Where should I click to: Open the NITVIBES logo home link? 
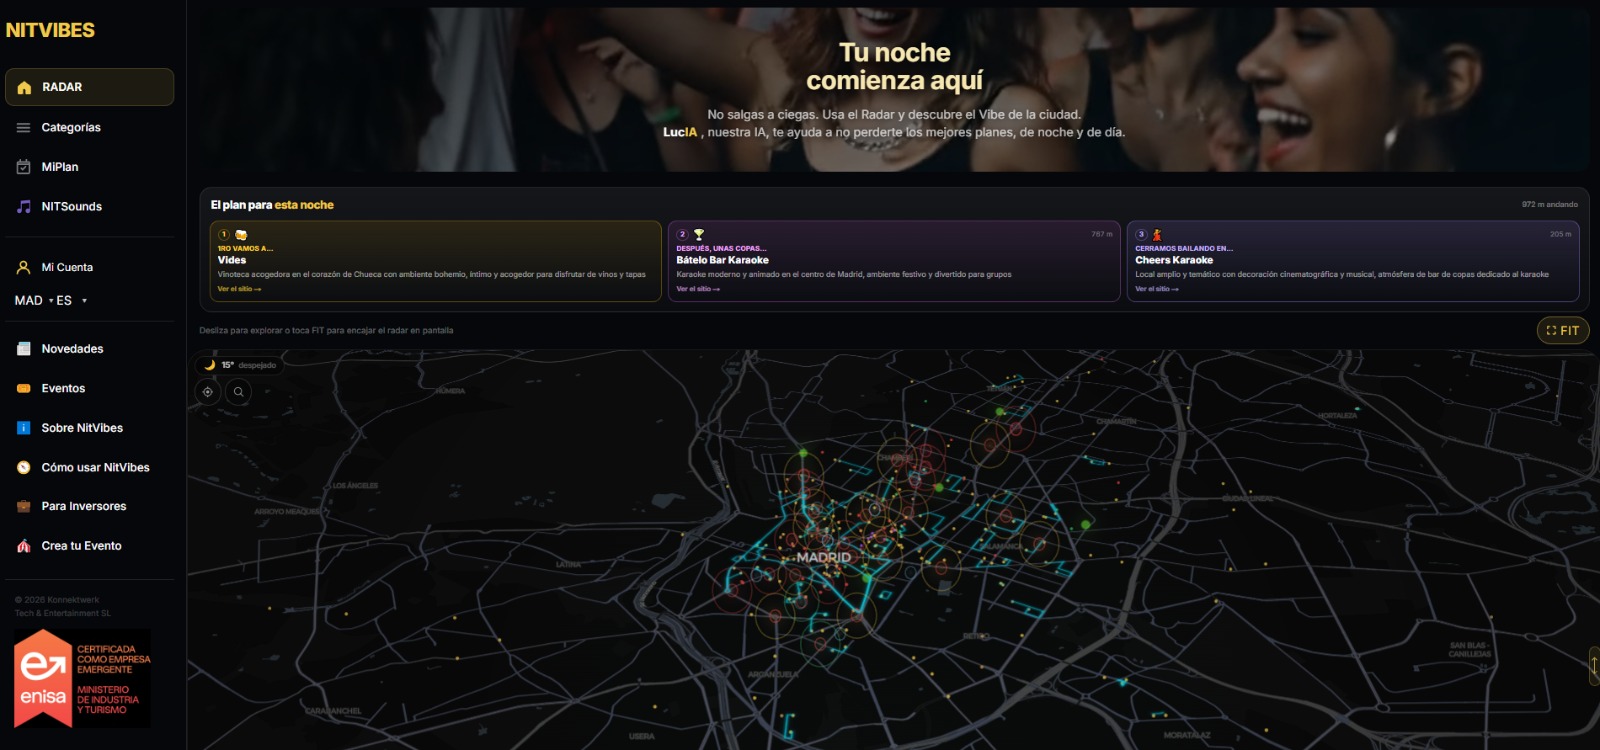(50, 30)
